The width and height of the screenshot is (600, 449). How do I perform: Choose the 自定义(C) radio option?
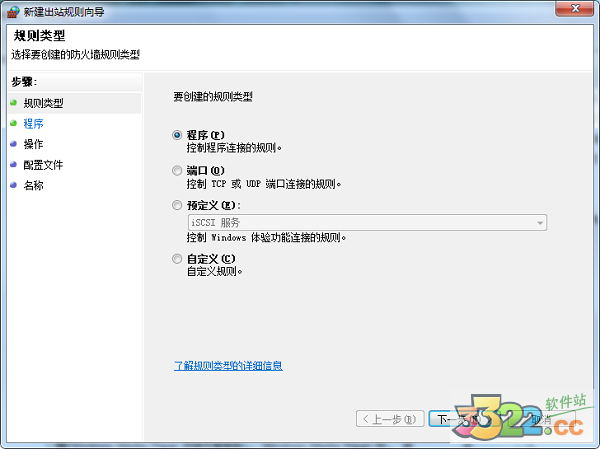click(x=177, y=259)
